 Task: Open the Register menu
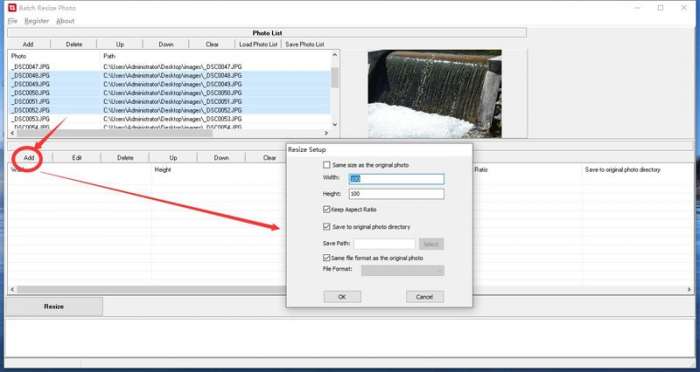pos(37,21)
